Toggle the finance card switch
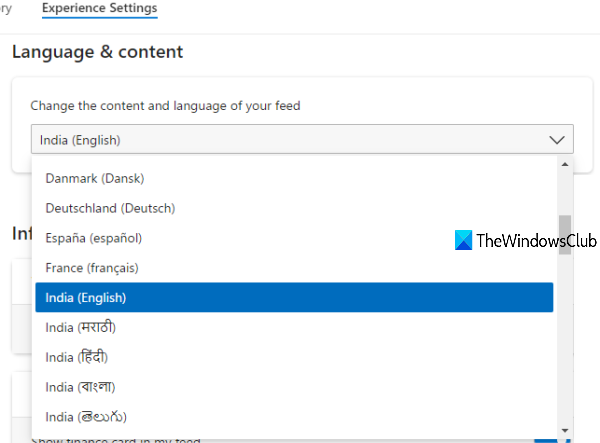This screenshot has width=600, height=443. point(546,437)
